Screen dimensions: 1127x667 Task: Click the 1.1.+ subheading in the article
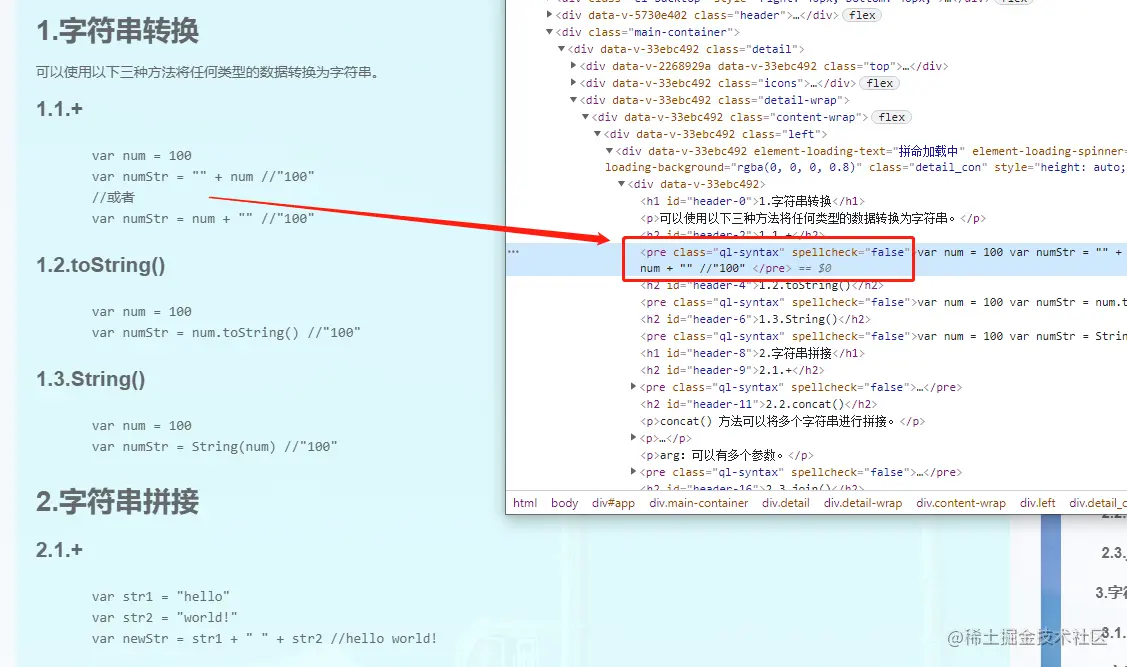tap(60, 109)
